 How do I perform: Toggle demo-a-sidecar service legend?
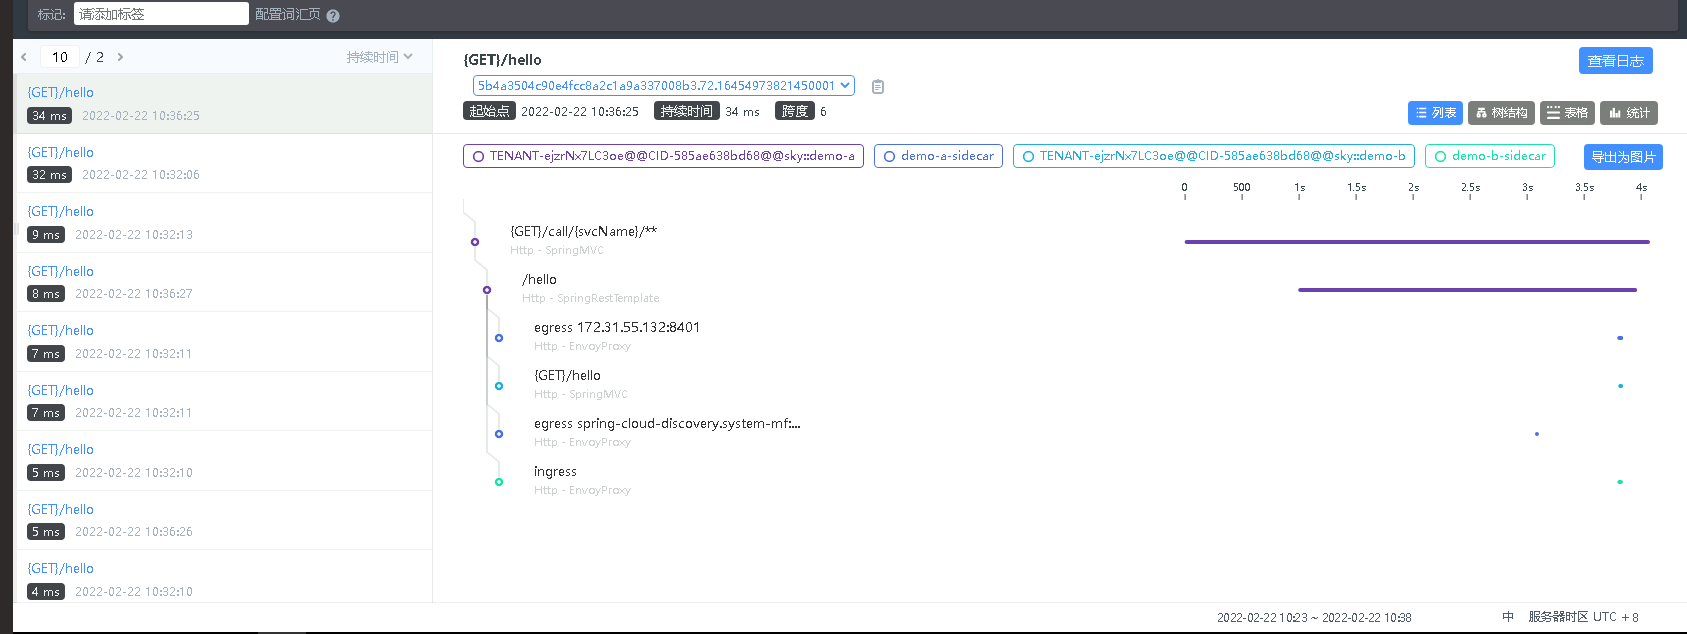tap(938, 156)
